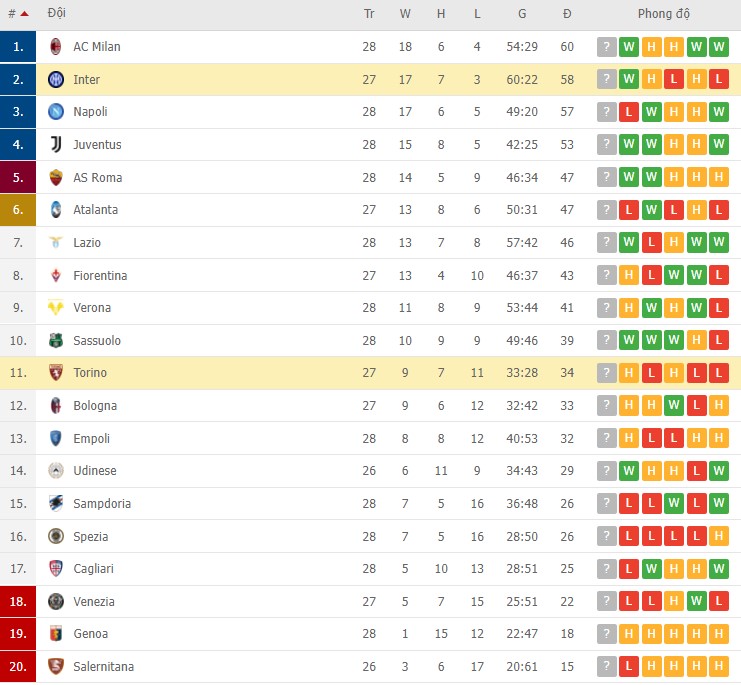Viewport: 741px width, 685px height.
Task: Click the Tr matches played header
Action: (x=369, y=14)
